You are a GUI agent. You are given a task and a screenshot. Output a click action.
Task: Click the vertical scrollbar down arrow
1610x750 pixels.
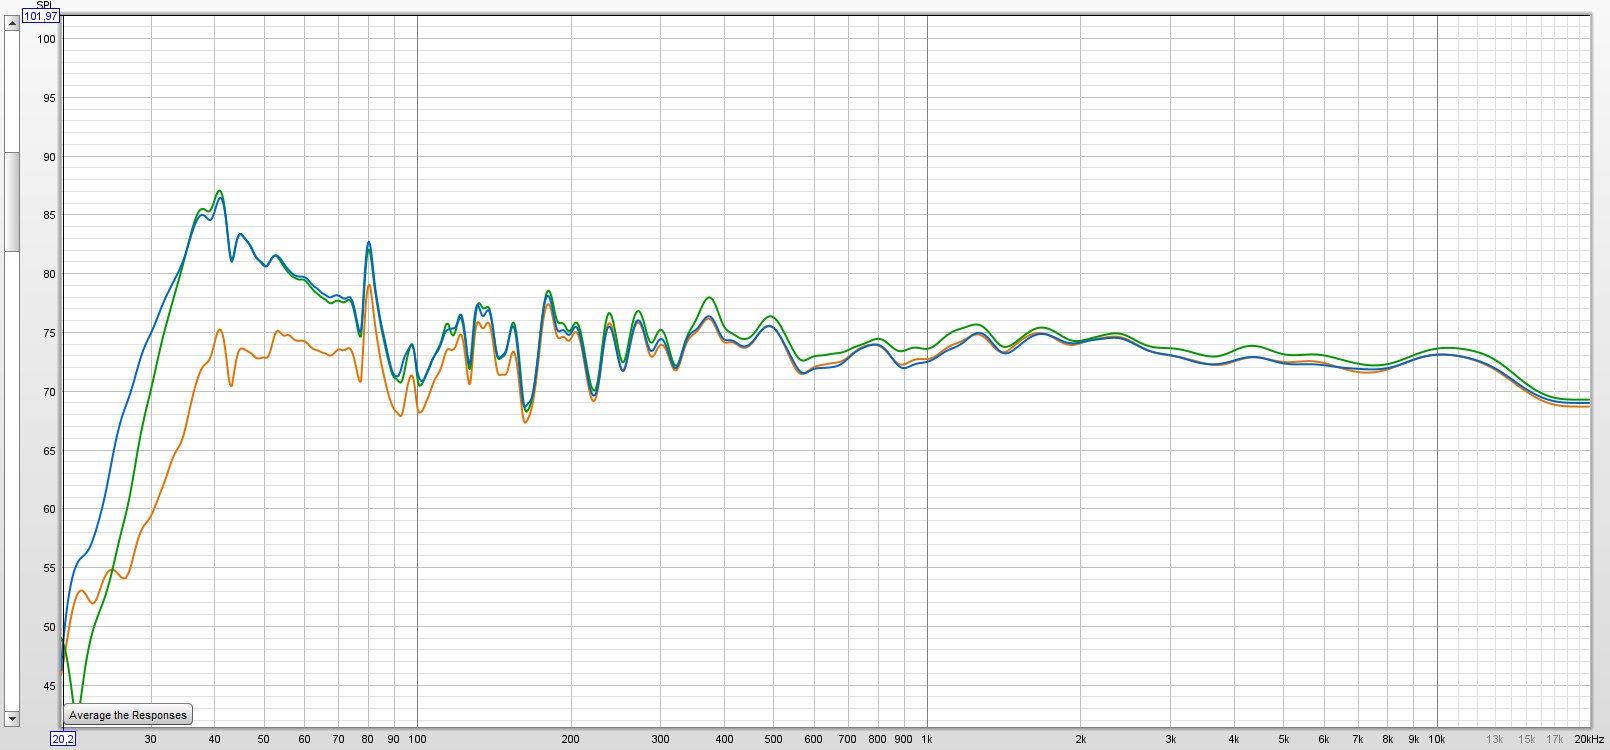pos(12,719)
